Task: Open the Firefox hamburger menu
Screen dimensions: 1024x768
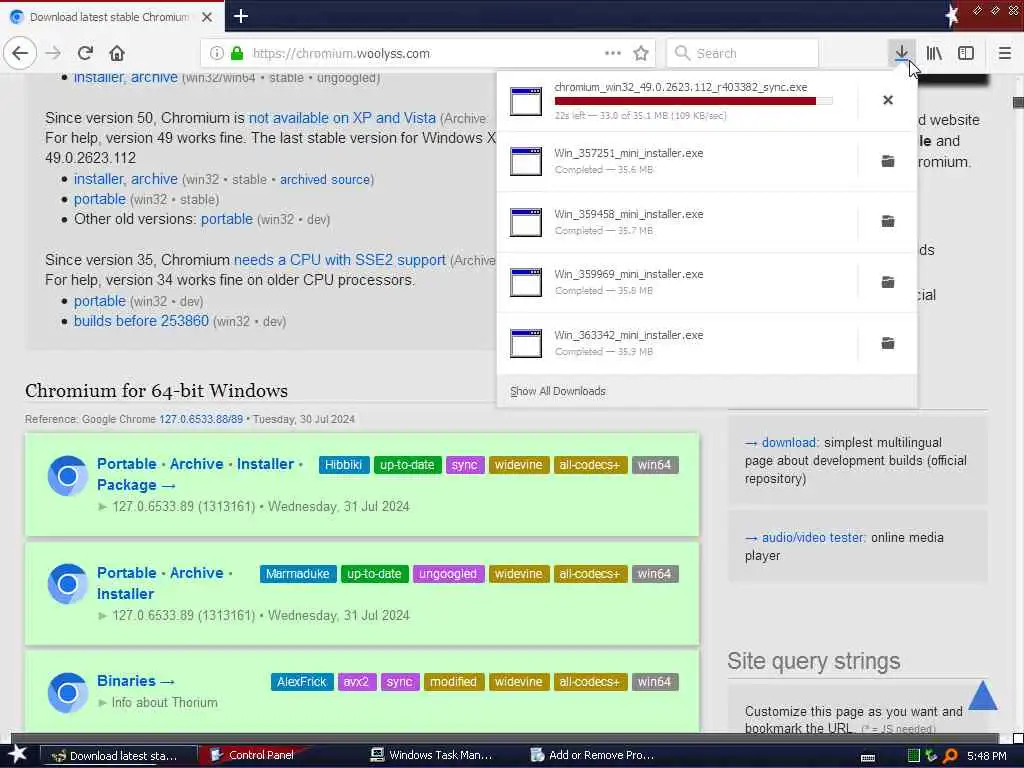Action: click(1005, 54)
